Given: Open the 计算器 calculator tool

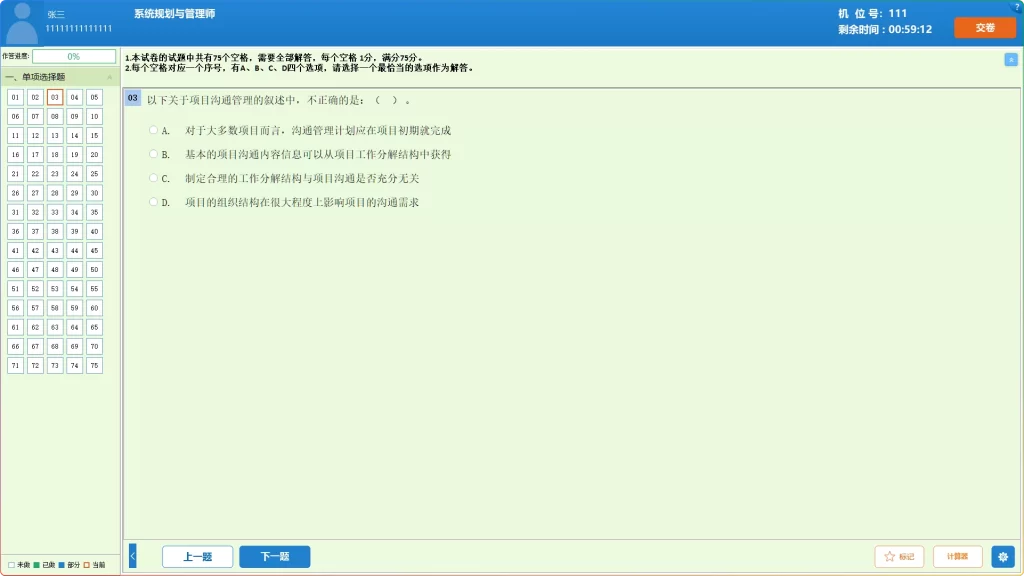Looking at the screenshot, I should pyautogui.click(x=957, y=557).
